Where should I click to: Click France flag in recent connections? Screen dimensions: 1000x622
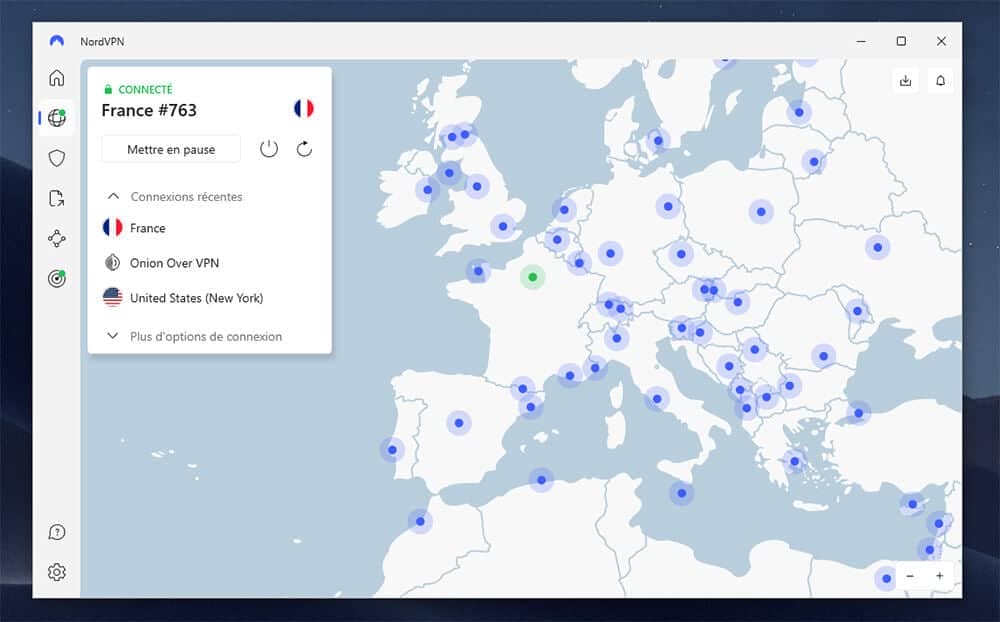[x=112, y=228]
